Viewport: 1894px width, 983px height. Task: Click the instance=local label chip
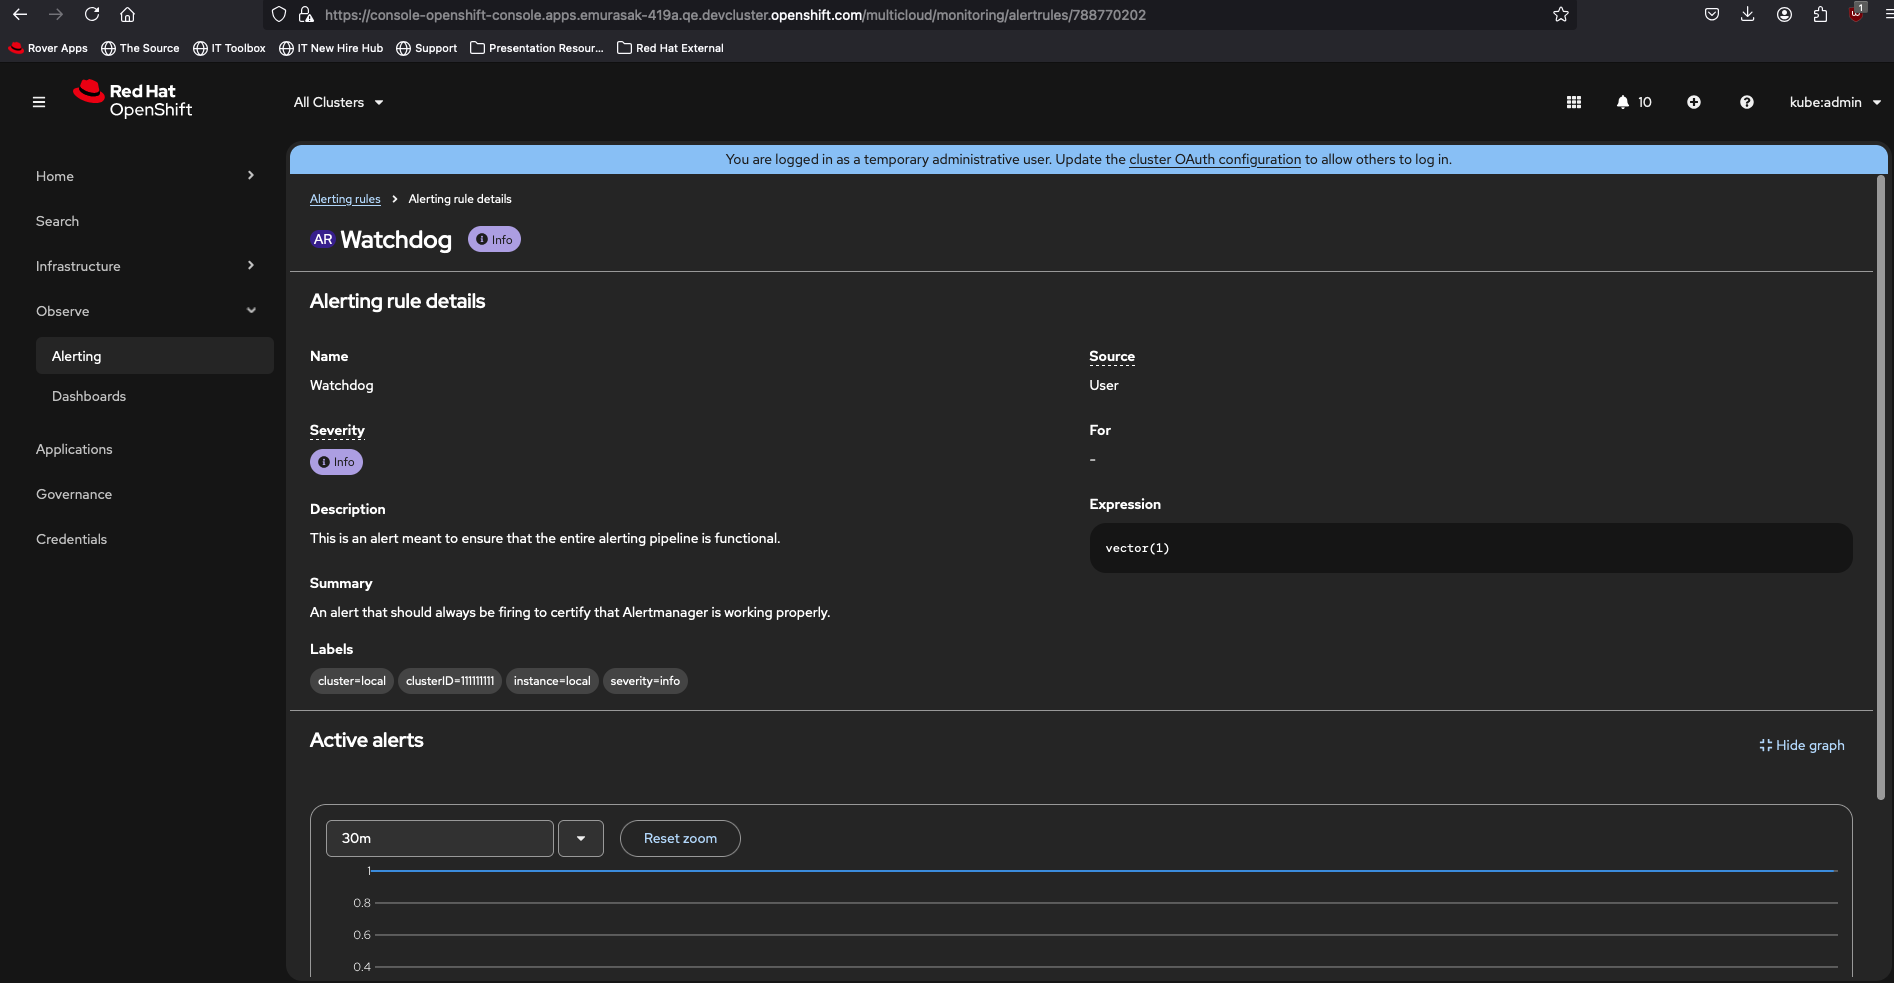(552, 681)
